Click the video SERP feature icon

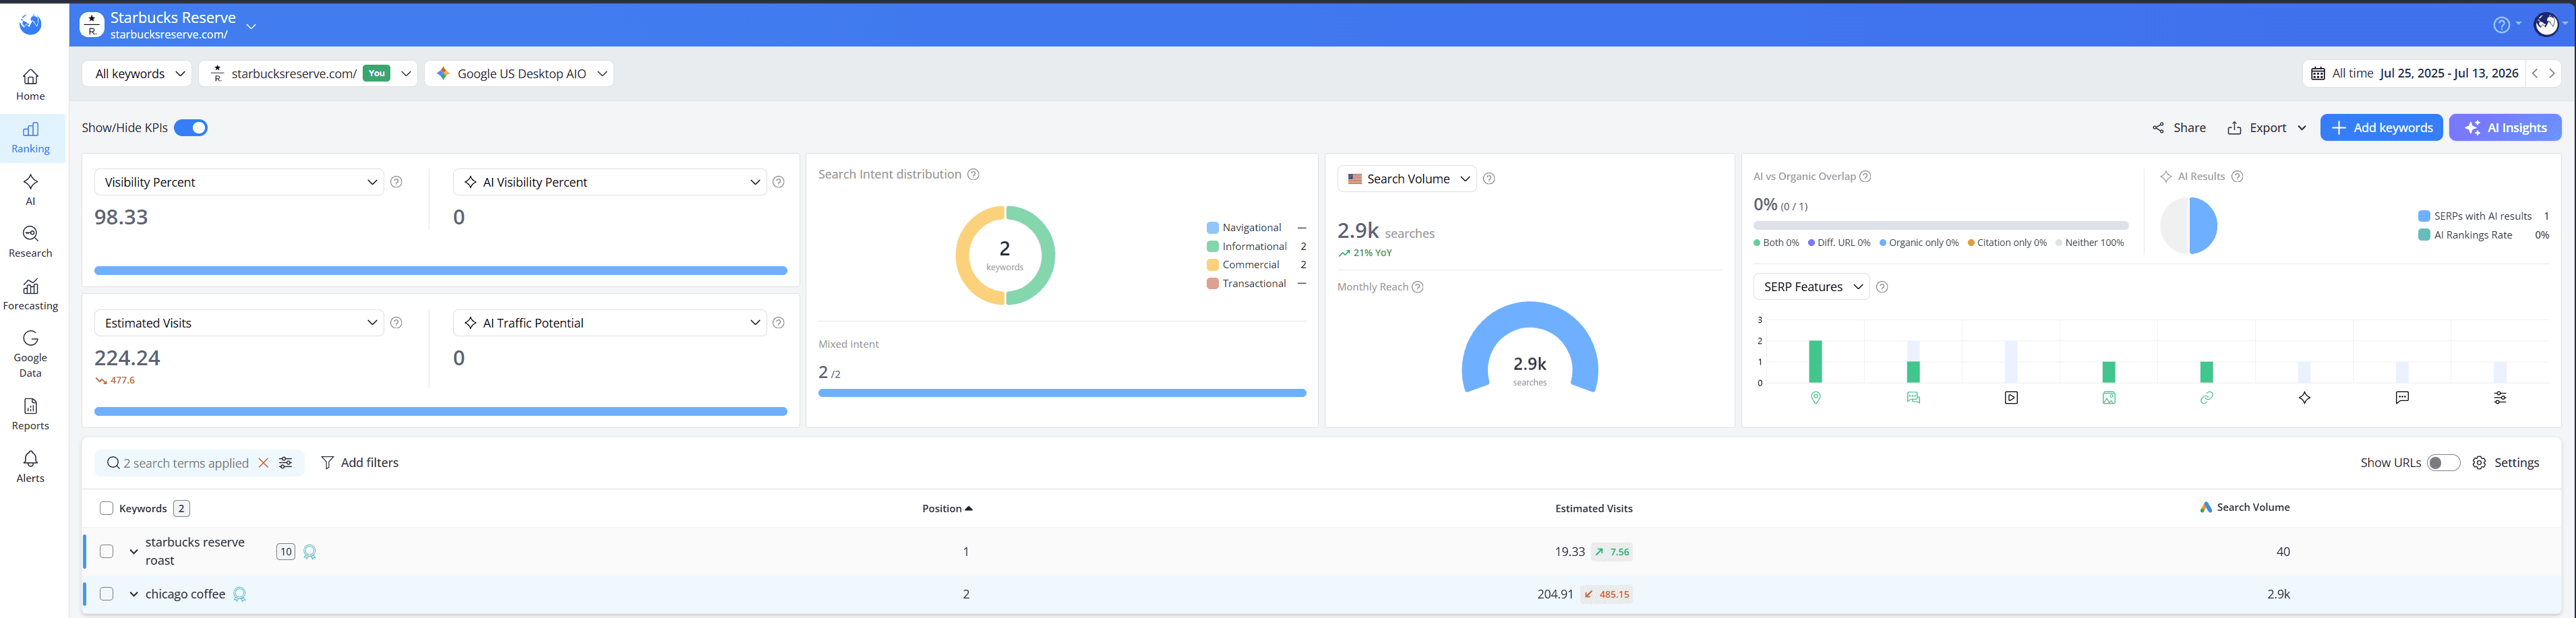click(x=2011, y=398)
